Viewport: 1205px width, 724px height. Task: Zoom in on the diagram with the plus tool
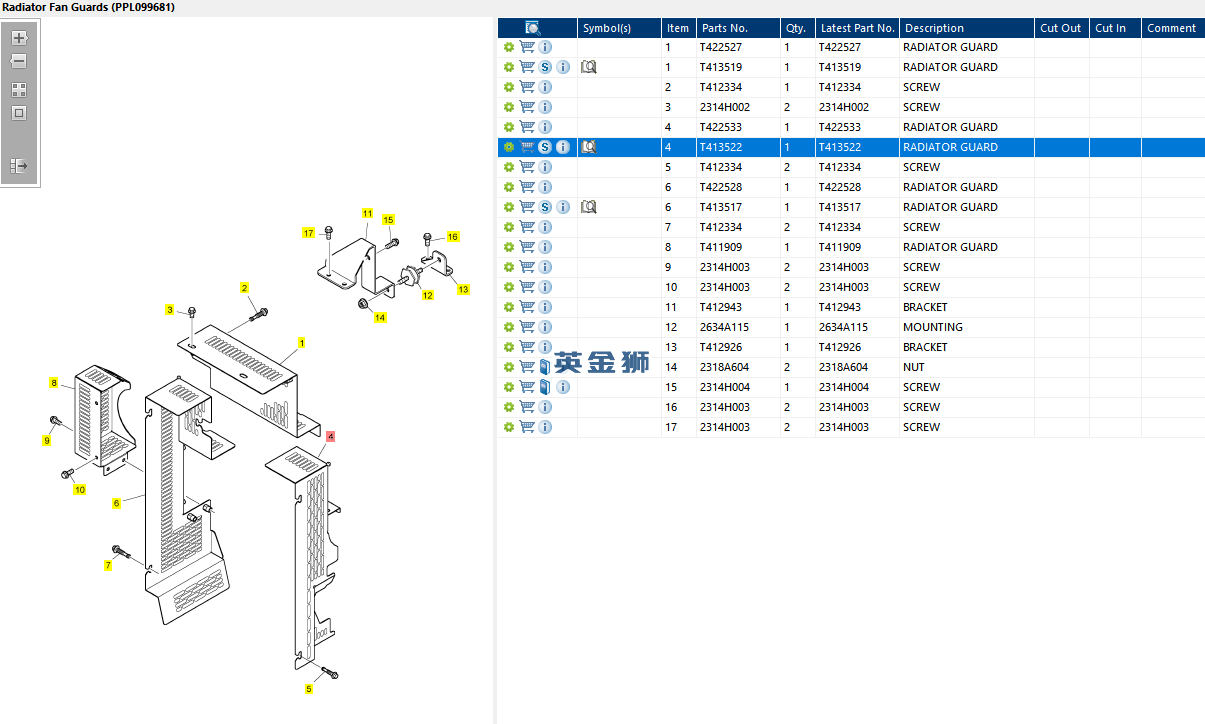(19, 38)
